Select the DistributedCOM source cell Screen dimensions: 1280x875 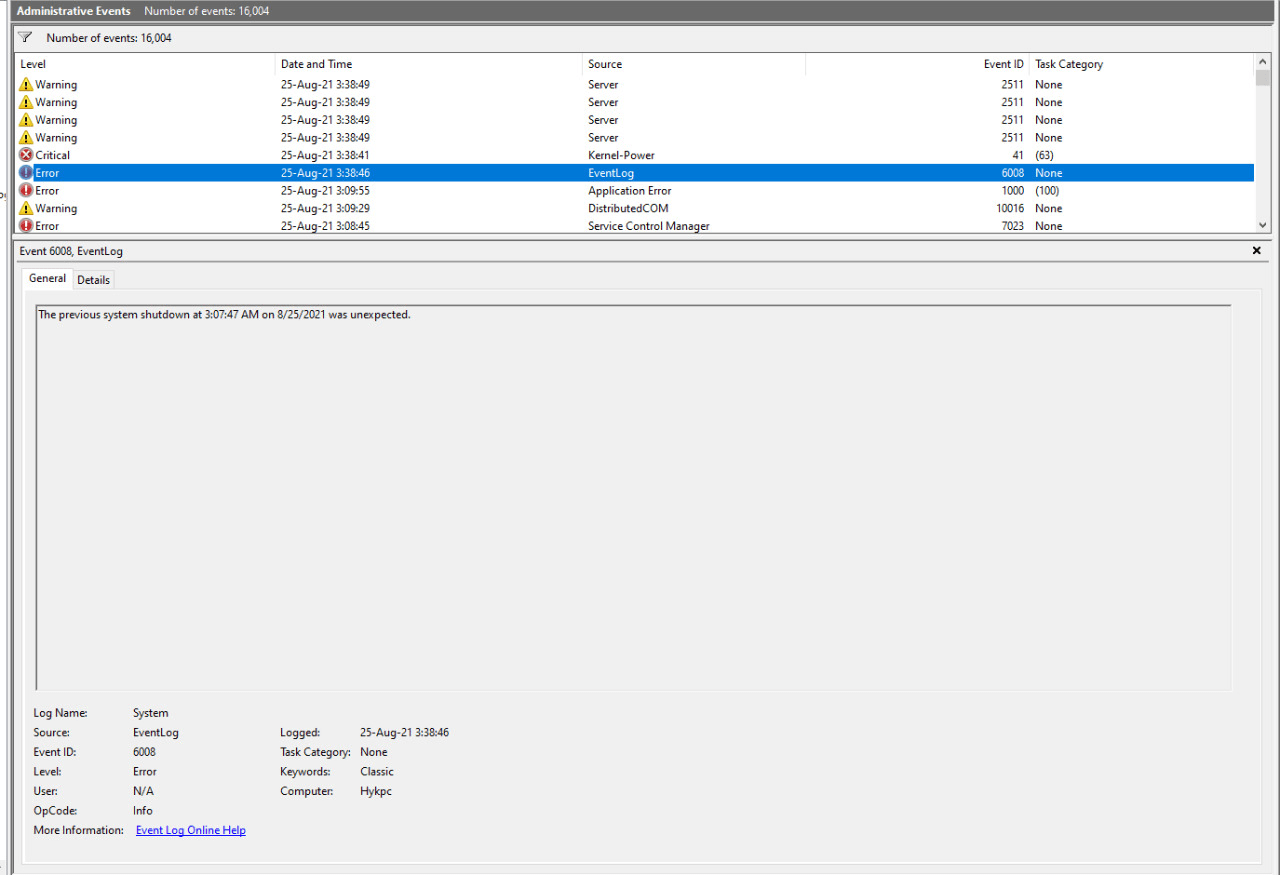coord(628,208)
